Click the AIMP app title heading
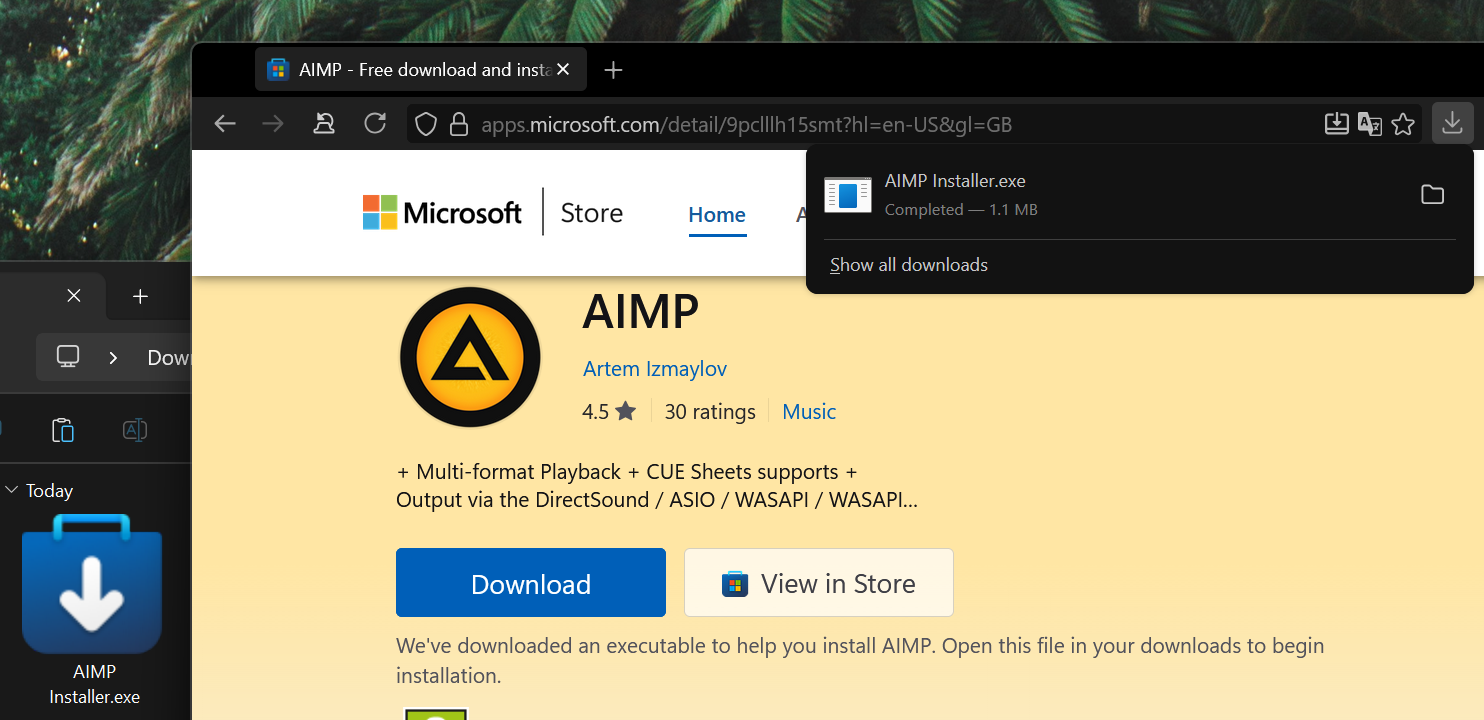1484x720 pixels. tap(641, 312)
